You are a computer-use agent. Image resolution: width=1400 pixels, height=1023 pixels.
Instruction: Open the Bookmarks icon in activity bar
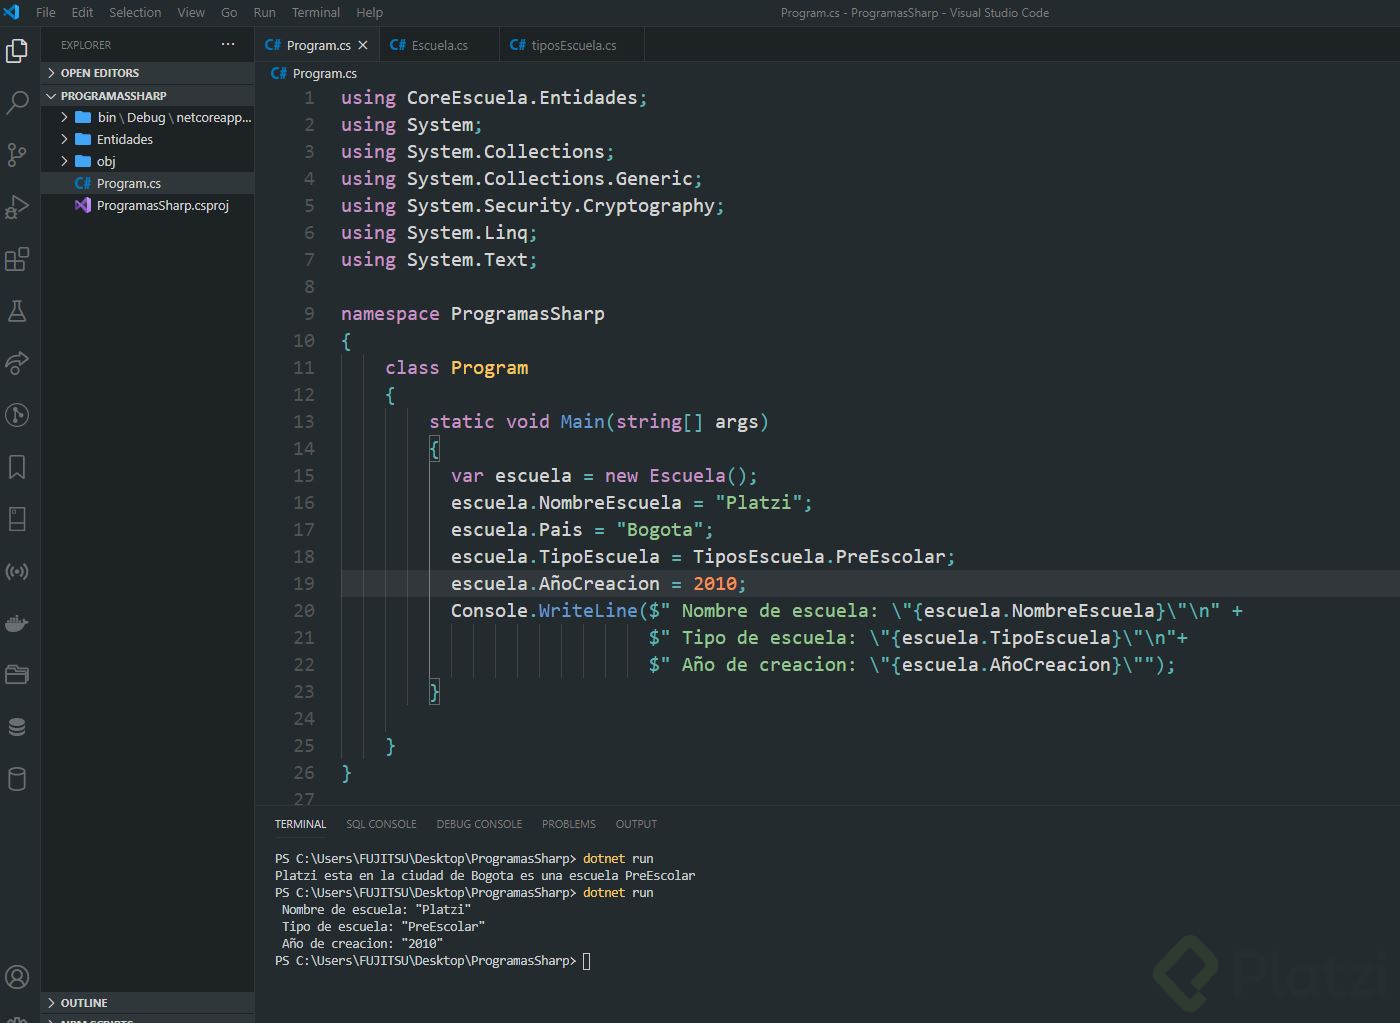pos(17,467)
